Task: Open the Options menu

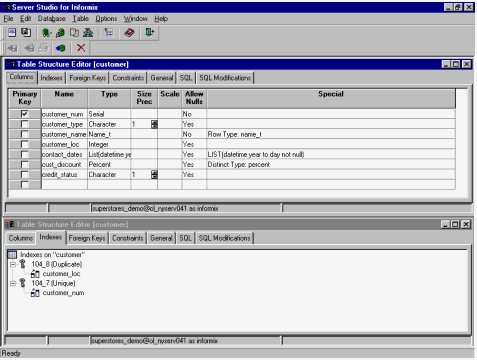Action: pyautogui.click(x=106, y=19)
